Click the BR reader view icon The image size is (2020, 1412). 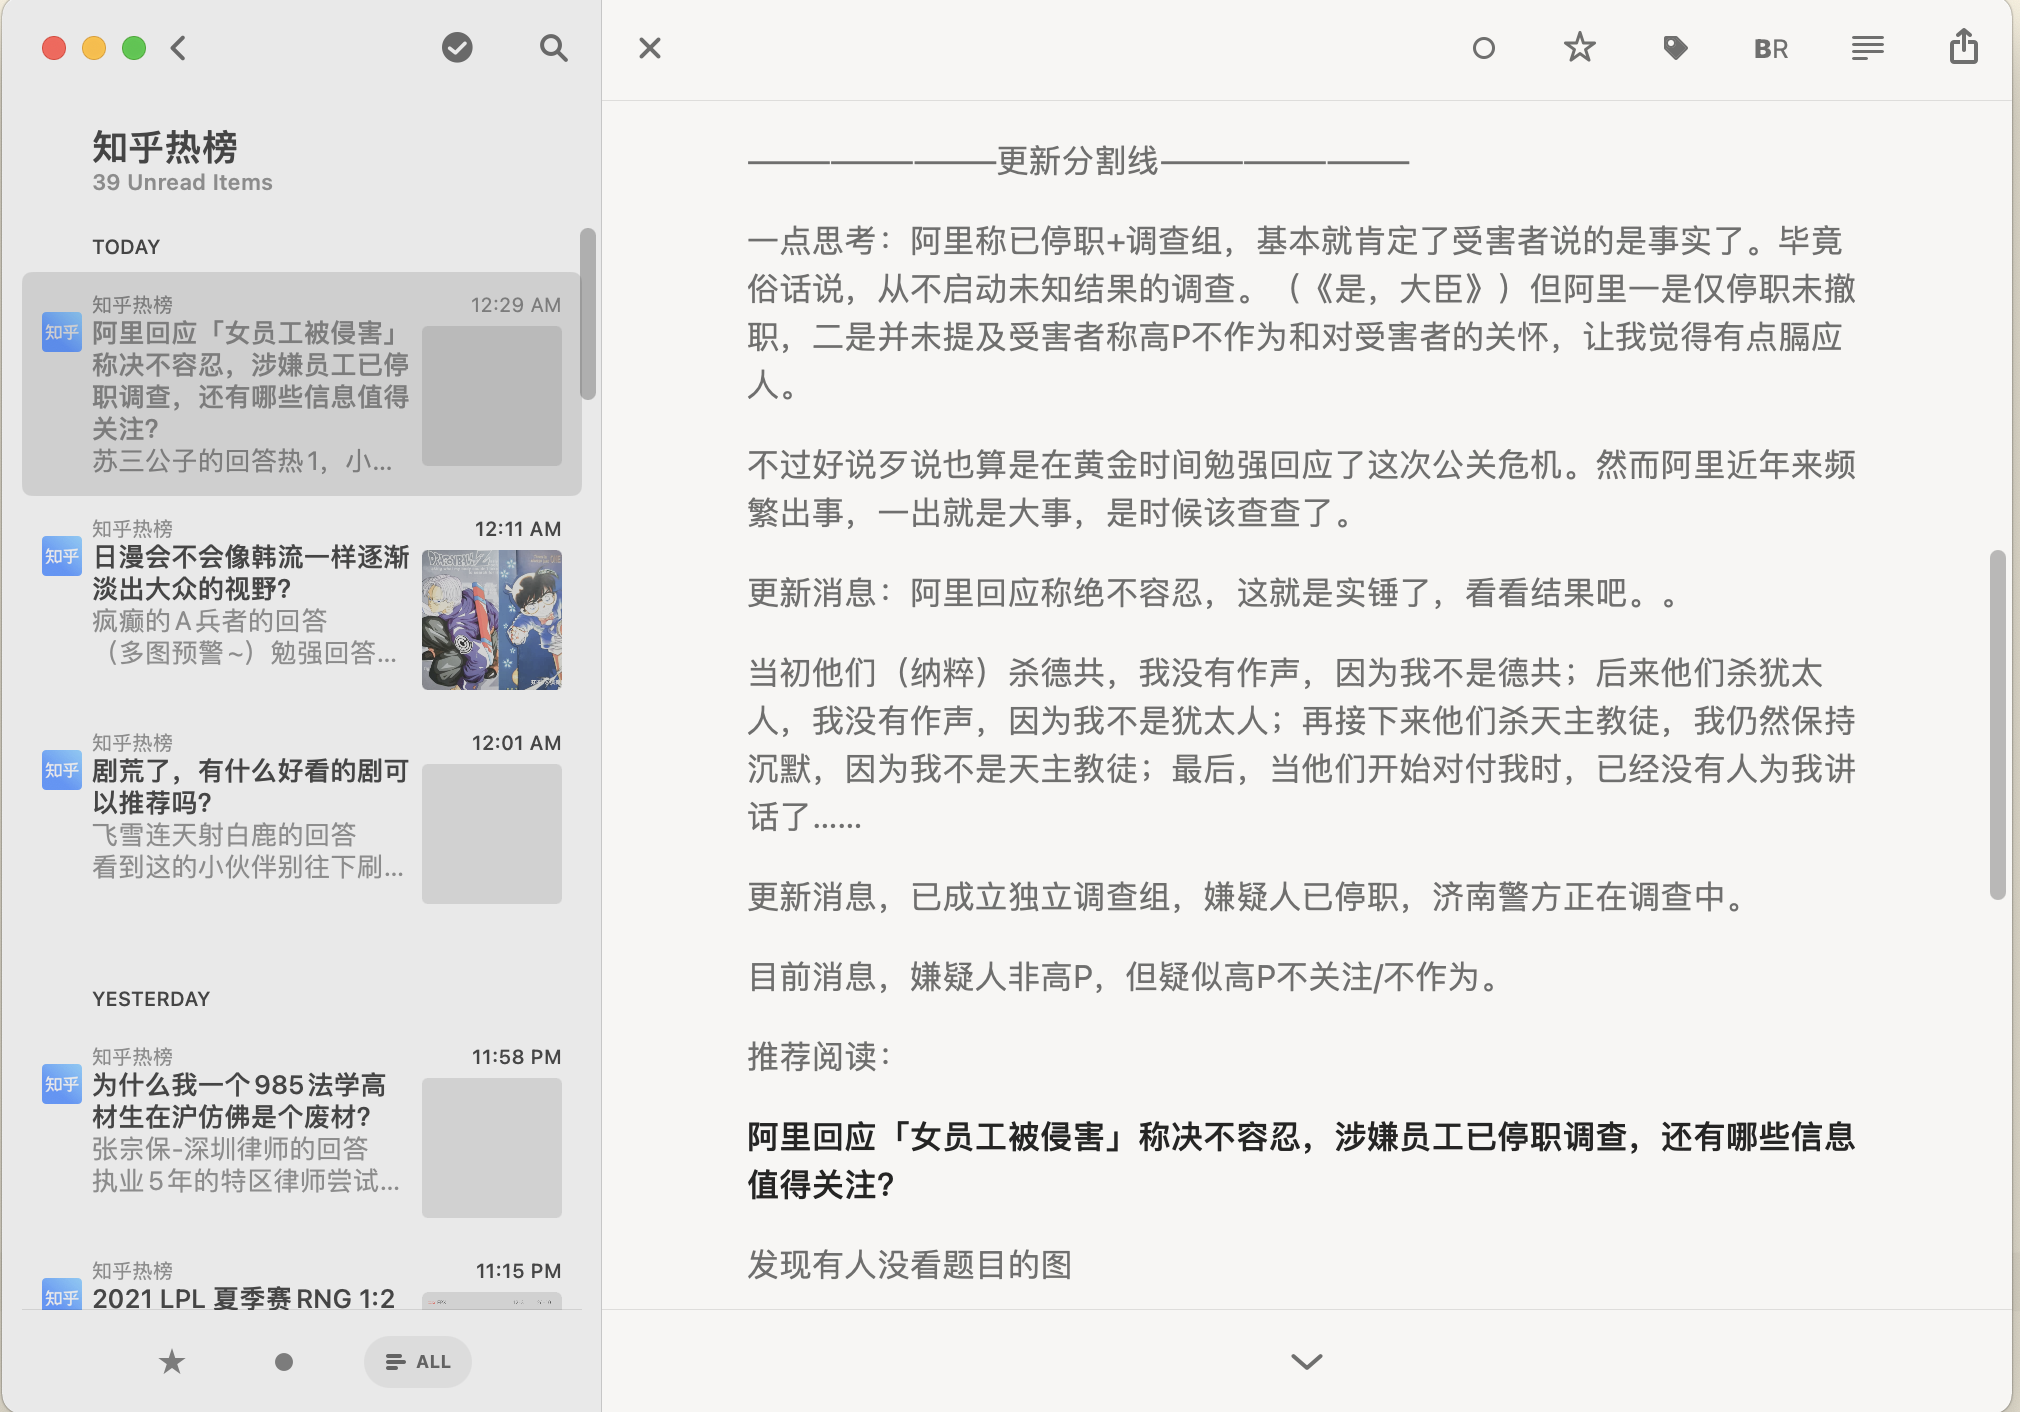click(1770, 49)
